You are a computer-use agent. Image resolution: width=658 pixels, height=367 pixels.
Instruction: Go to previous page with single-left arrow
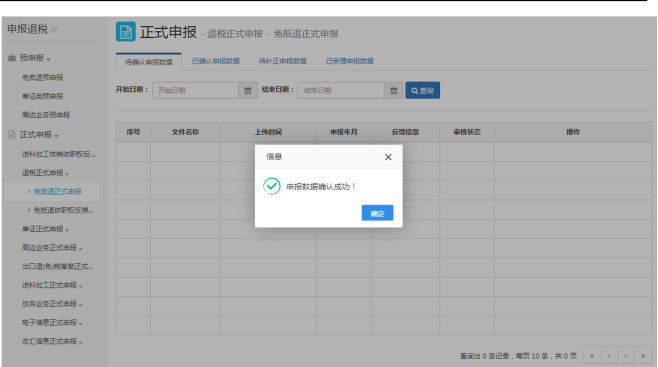tap(609, 356)
